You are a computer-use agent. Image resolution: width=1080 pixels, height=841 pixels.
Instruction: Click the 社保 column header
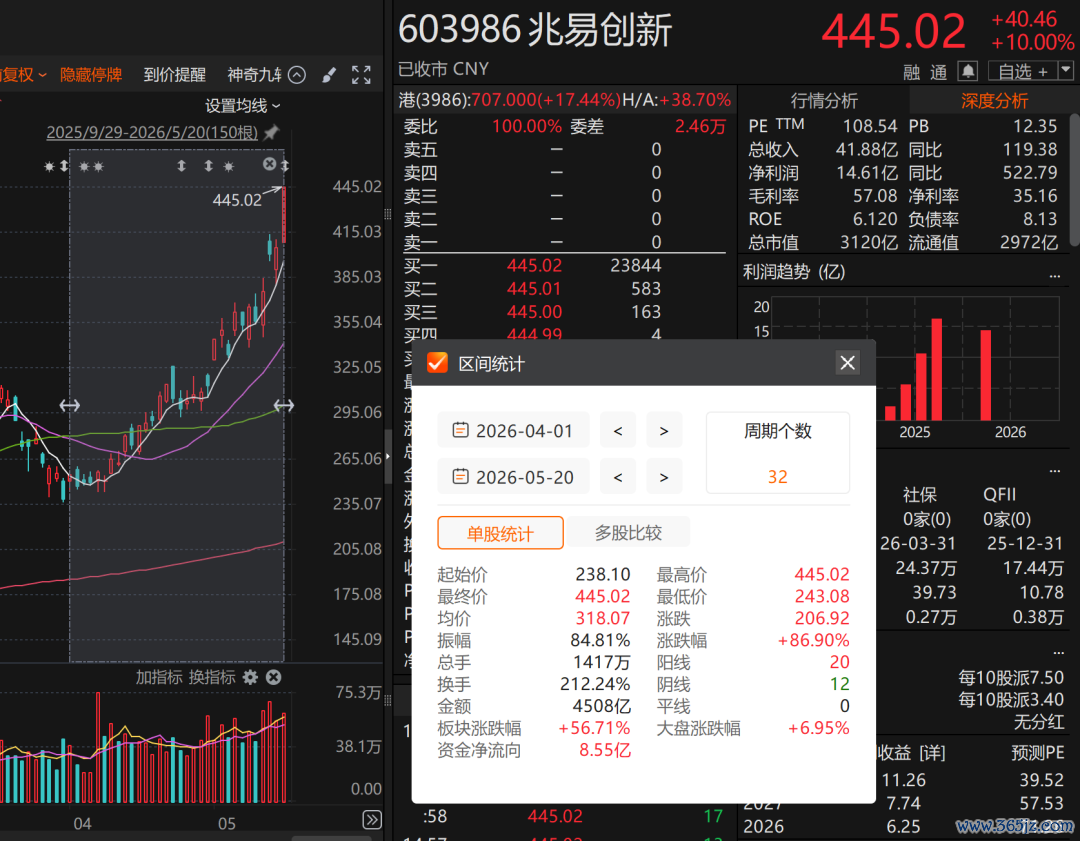click(919, 495)
